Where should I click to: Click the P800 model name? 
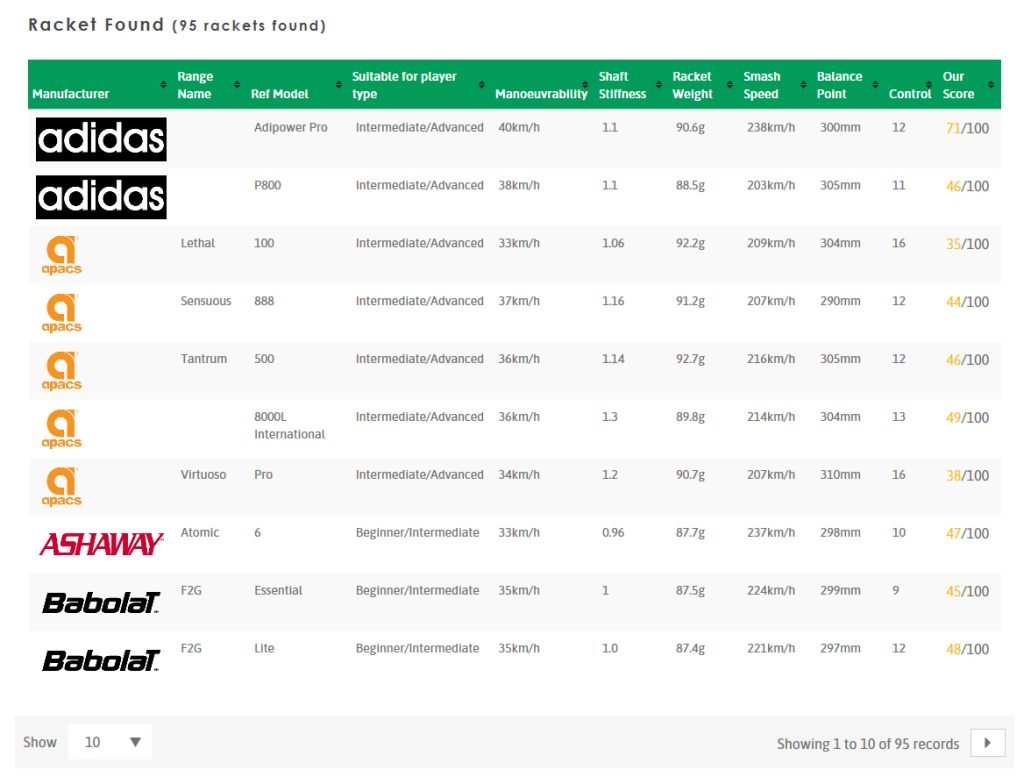click(268, 185)
